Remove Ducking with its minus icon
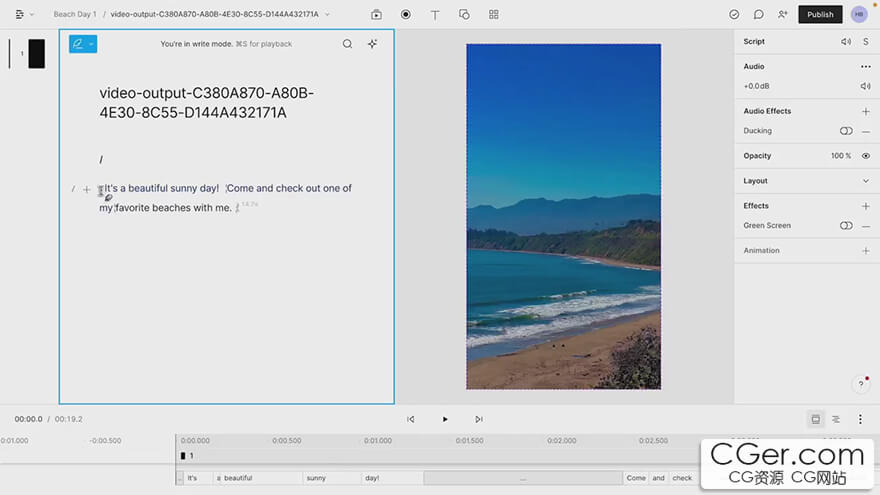The image size is (880, 495). [865, 131]
